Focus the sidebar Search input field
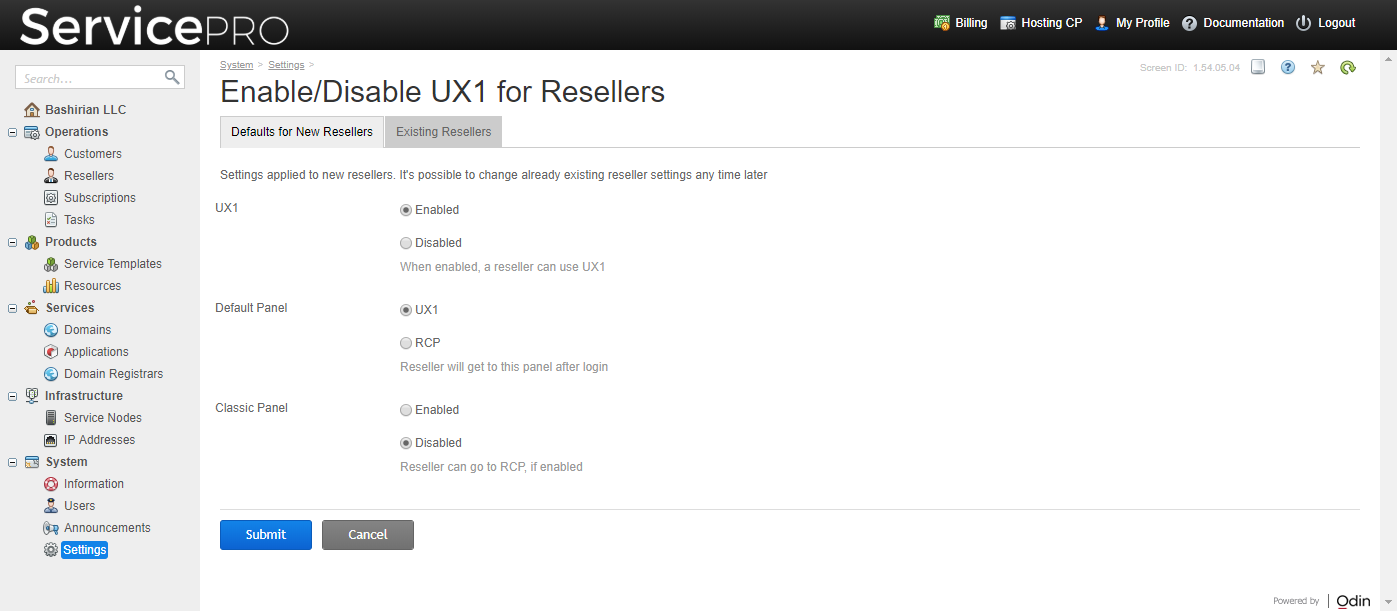 [90, 78]
